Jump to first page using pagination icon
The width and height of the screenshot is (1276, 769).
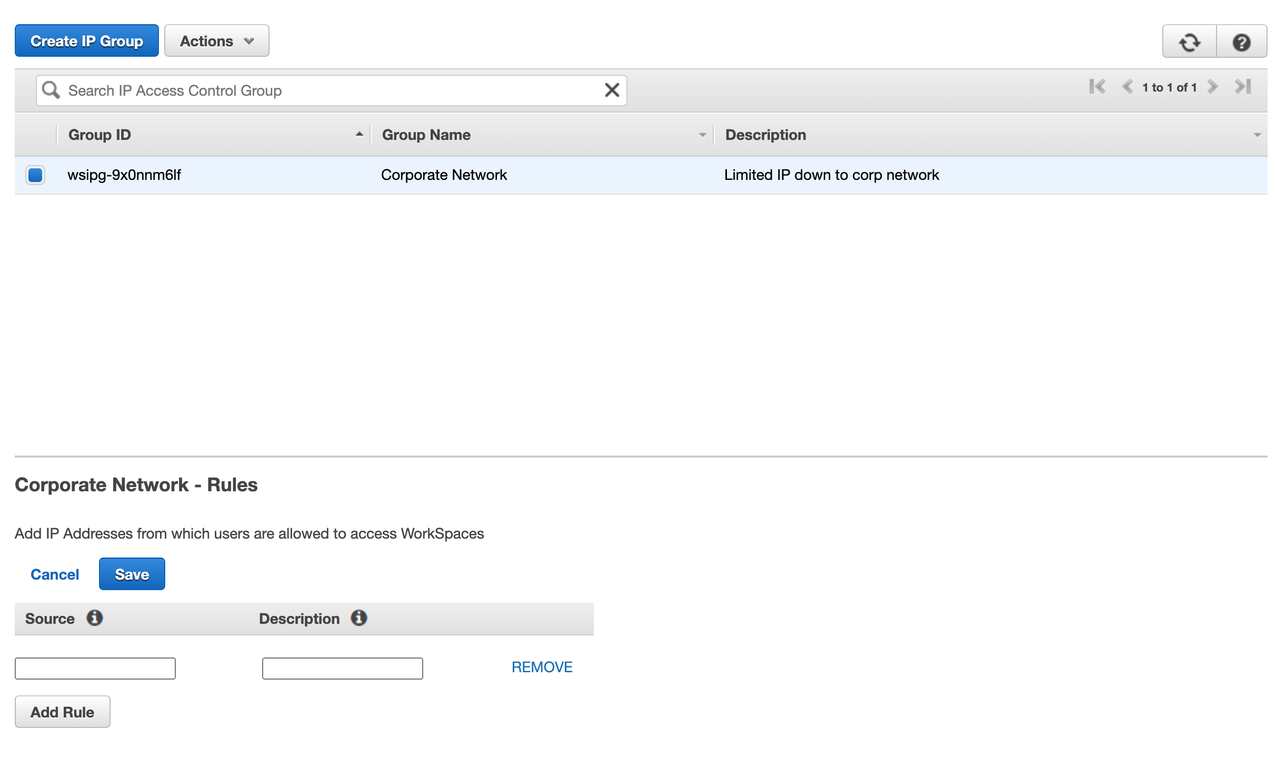click(1096, 87)
